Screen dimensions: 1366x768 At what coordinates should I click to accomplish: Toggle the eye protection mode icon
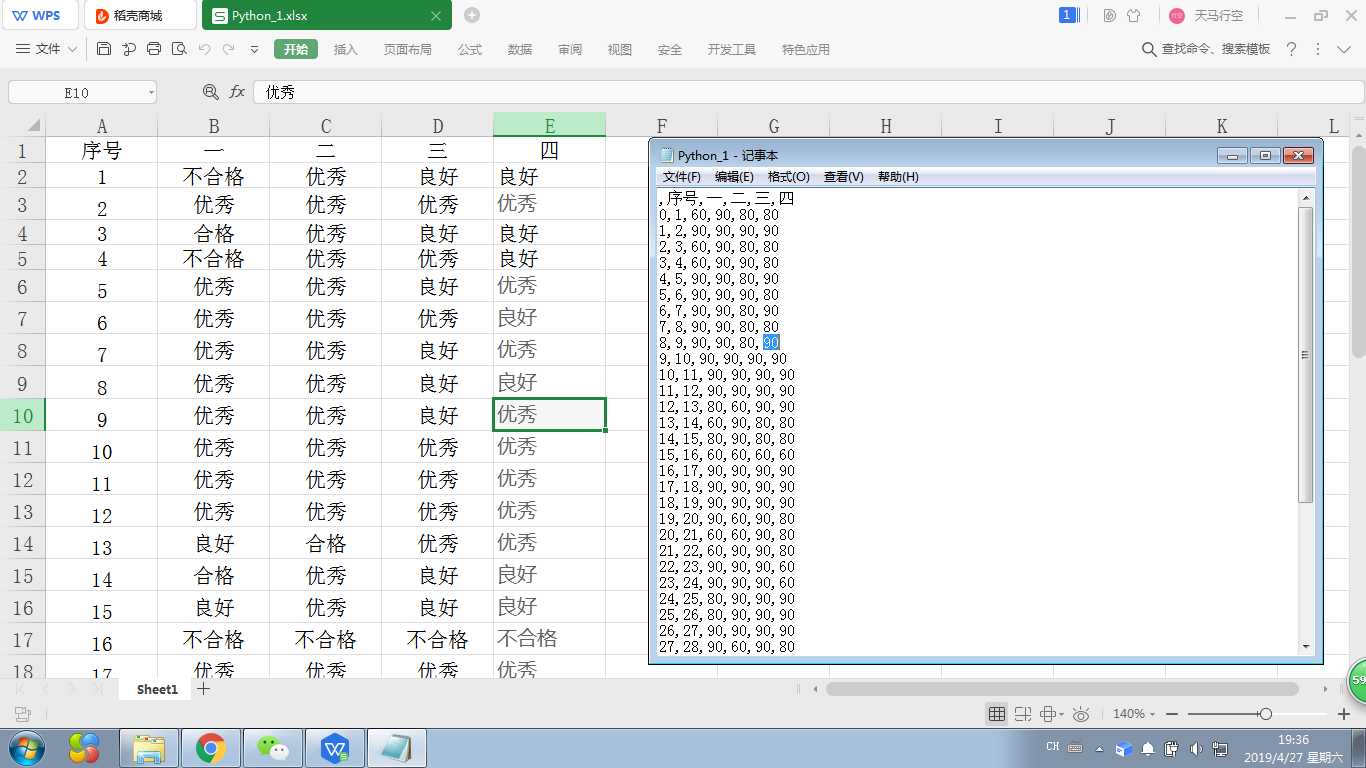(1080, 714)
